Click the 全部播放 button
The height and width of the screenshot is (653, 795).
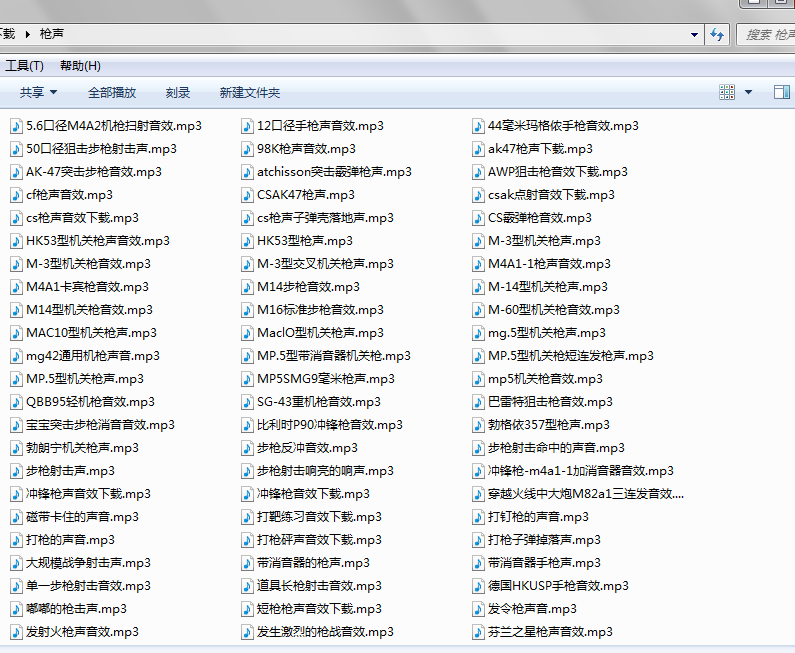[x=112, y=92]
